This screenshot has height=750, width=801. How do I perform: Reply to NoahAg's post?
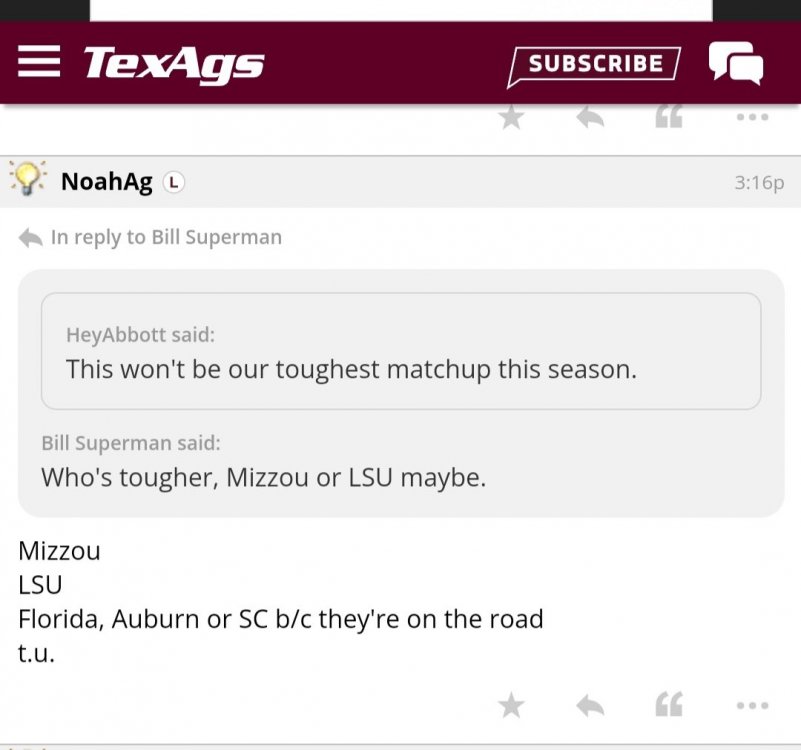(590, 706)
